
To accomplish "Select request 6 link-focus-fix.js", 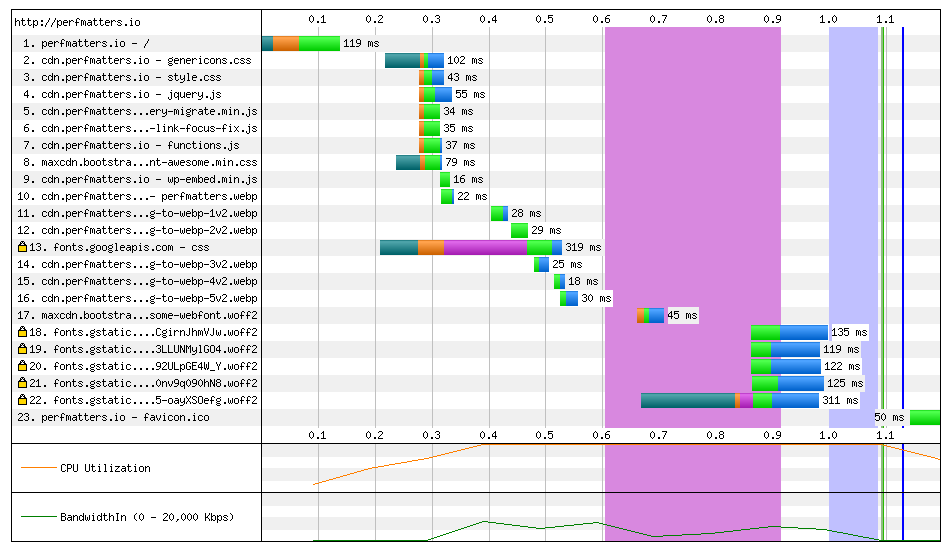I will click(140, 128).
